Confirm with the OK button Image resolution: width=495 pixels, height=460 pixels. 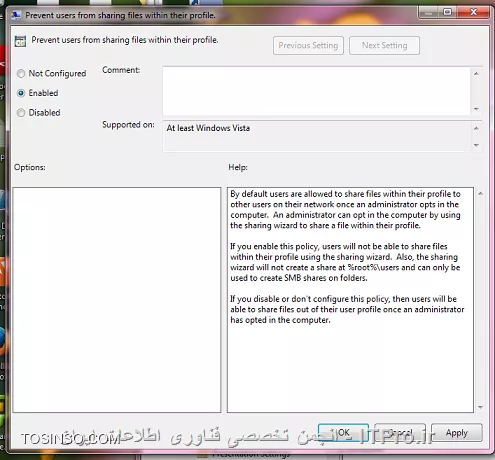(x=343, y=433)
